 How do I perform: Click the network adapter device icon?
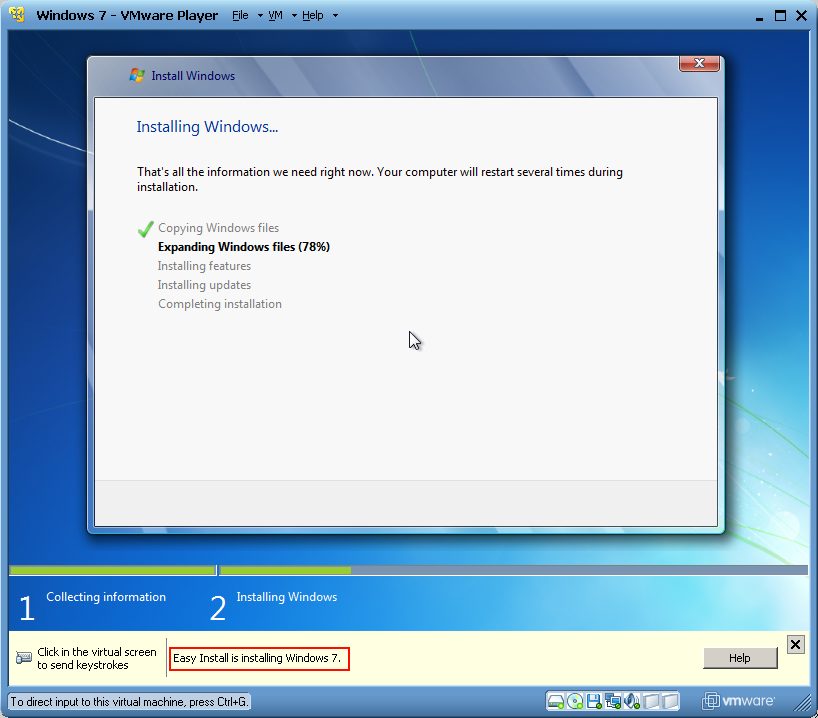tap(612, 701)
